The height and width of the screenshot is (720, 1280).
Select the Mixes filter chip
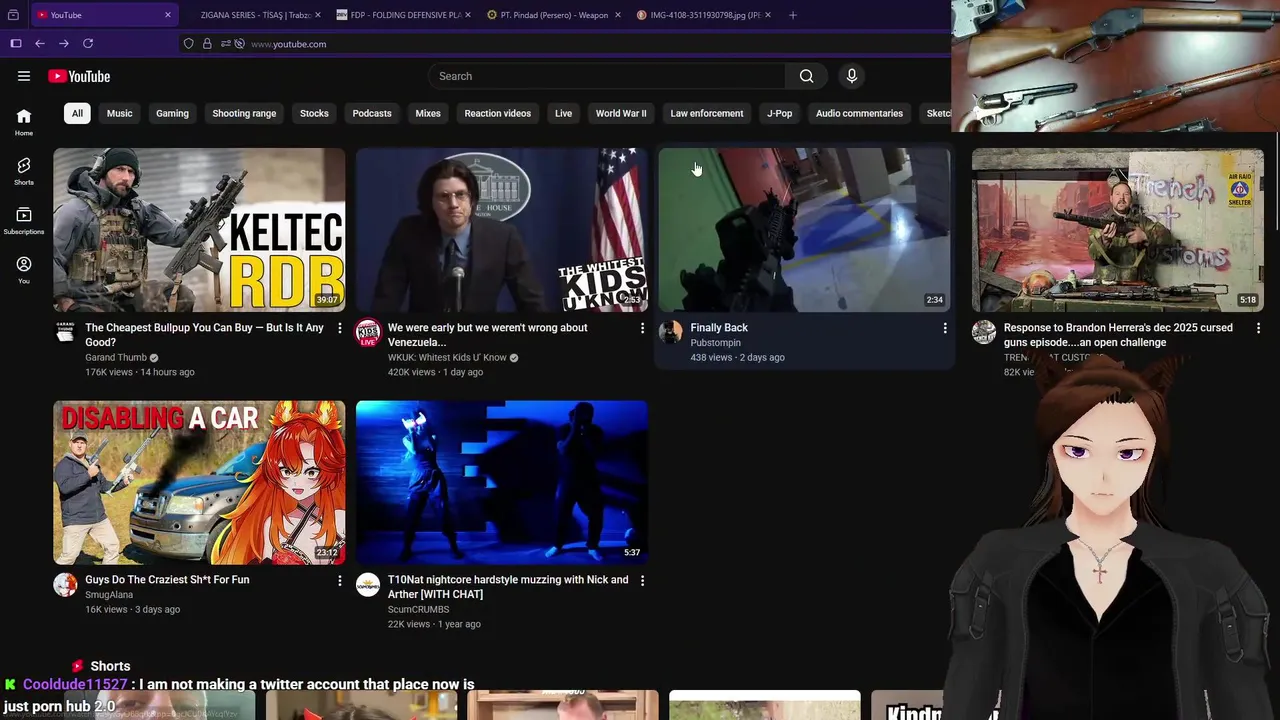[428, 113]
